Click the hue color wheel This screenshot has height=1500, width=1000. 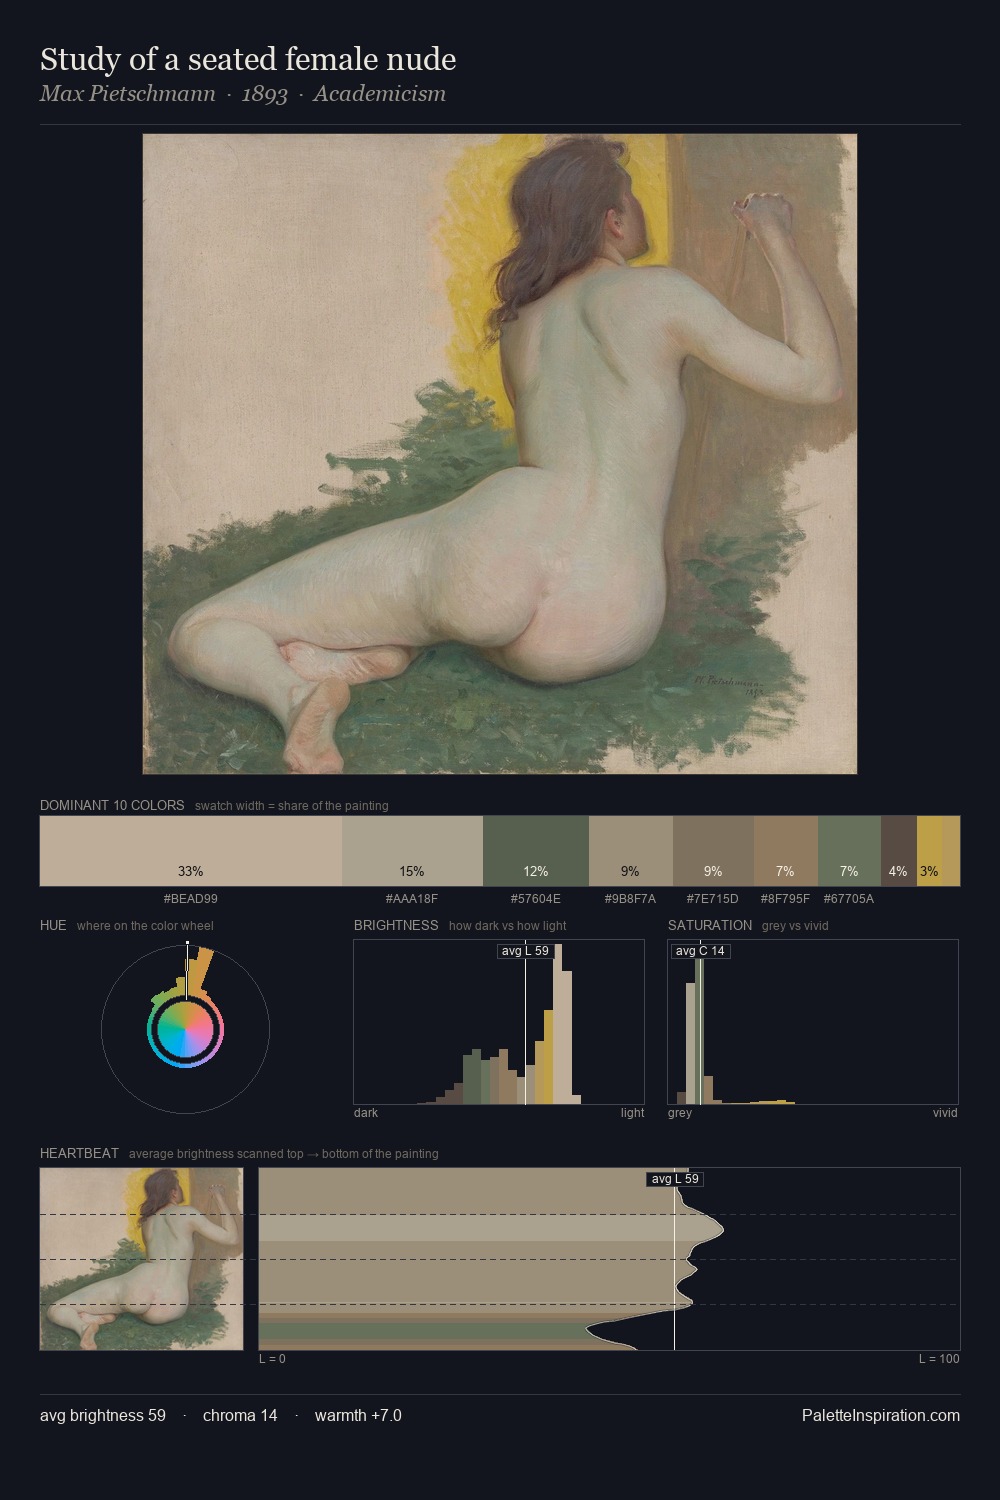click(185, 1029)
